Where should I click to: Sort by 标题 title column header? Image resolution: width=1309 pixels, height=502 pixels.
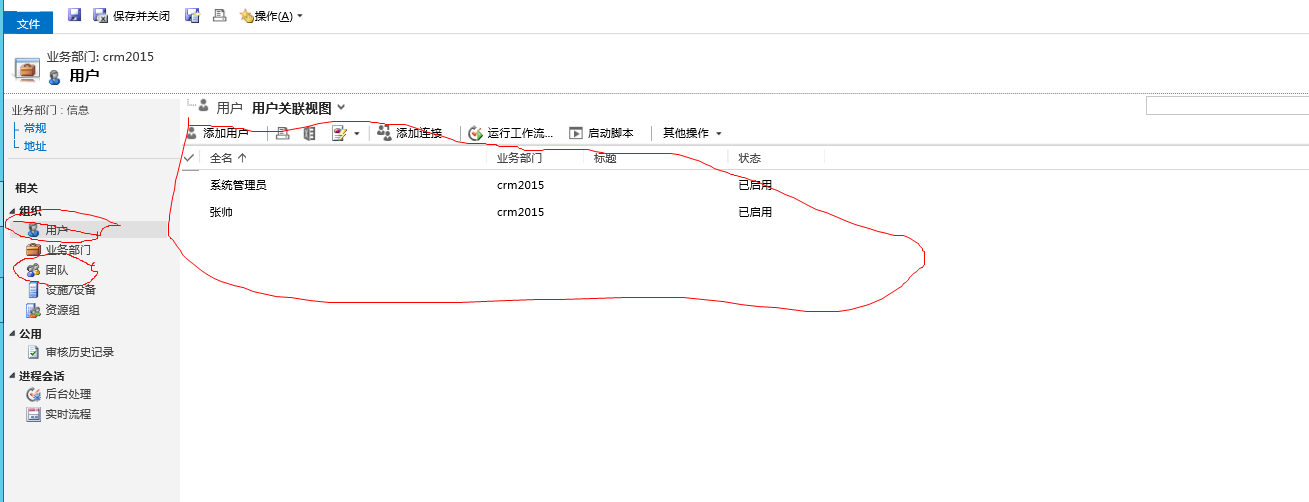[x=605, y=158]
